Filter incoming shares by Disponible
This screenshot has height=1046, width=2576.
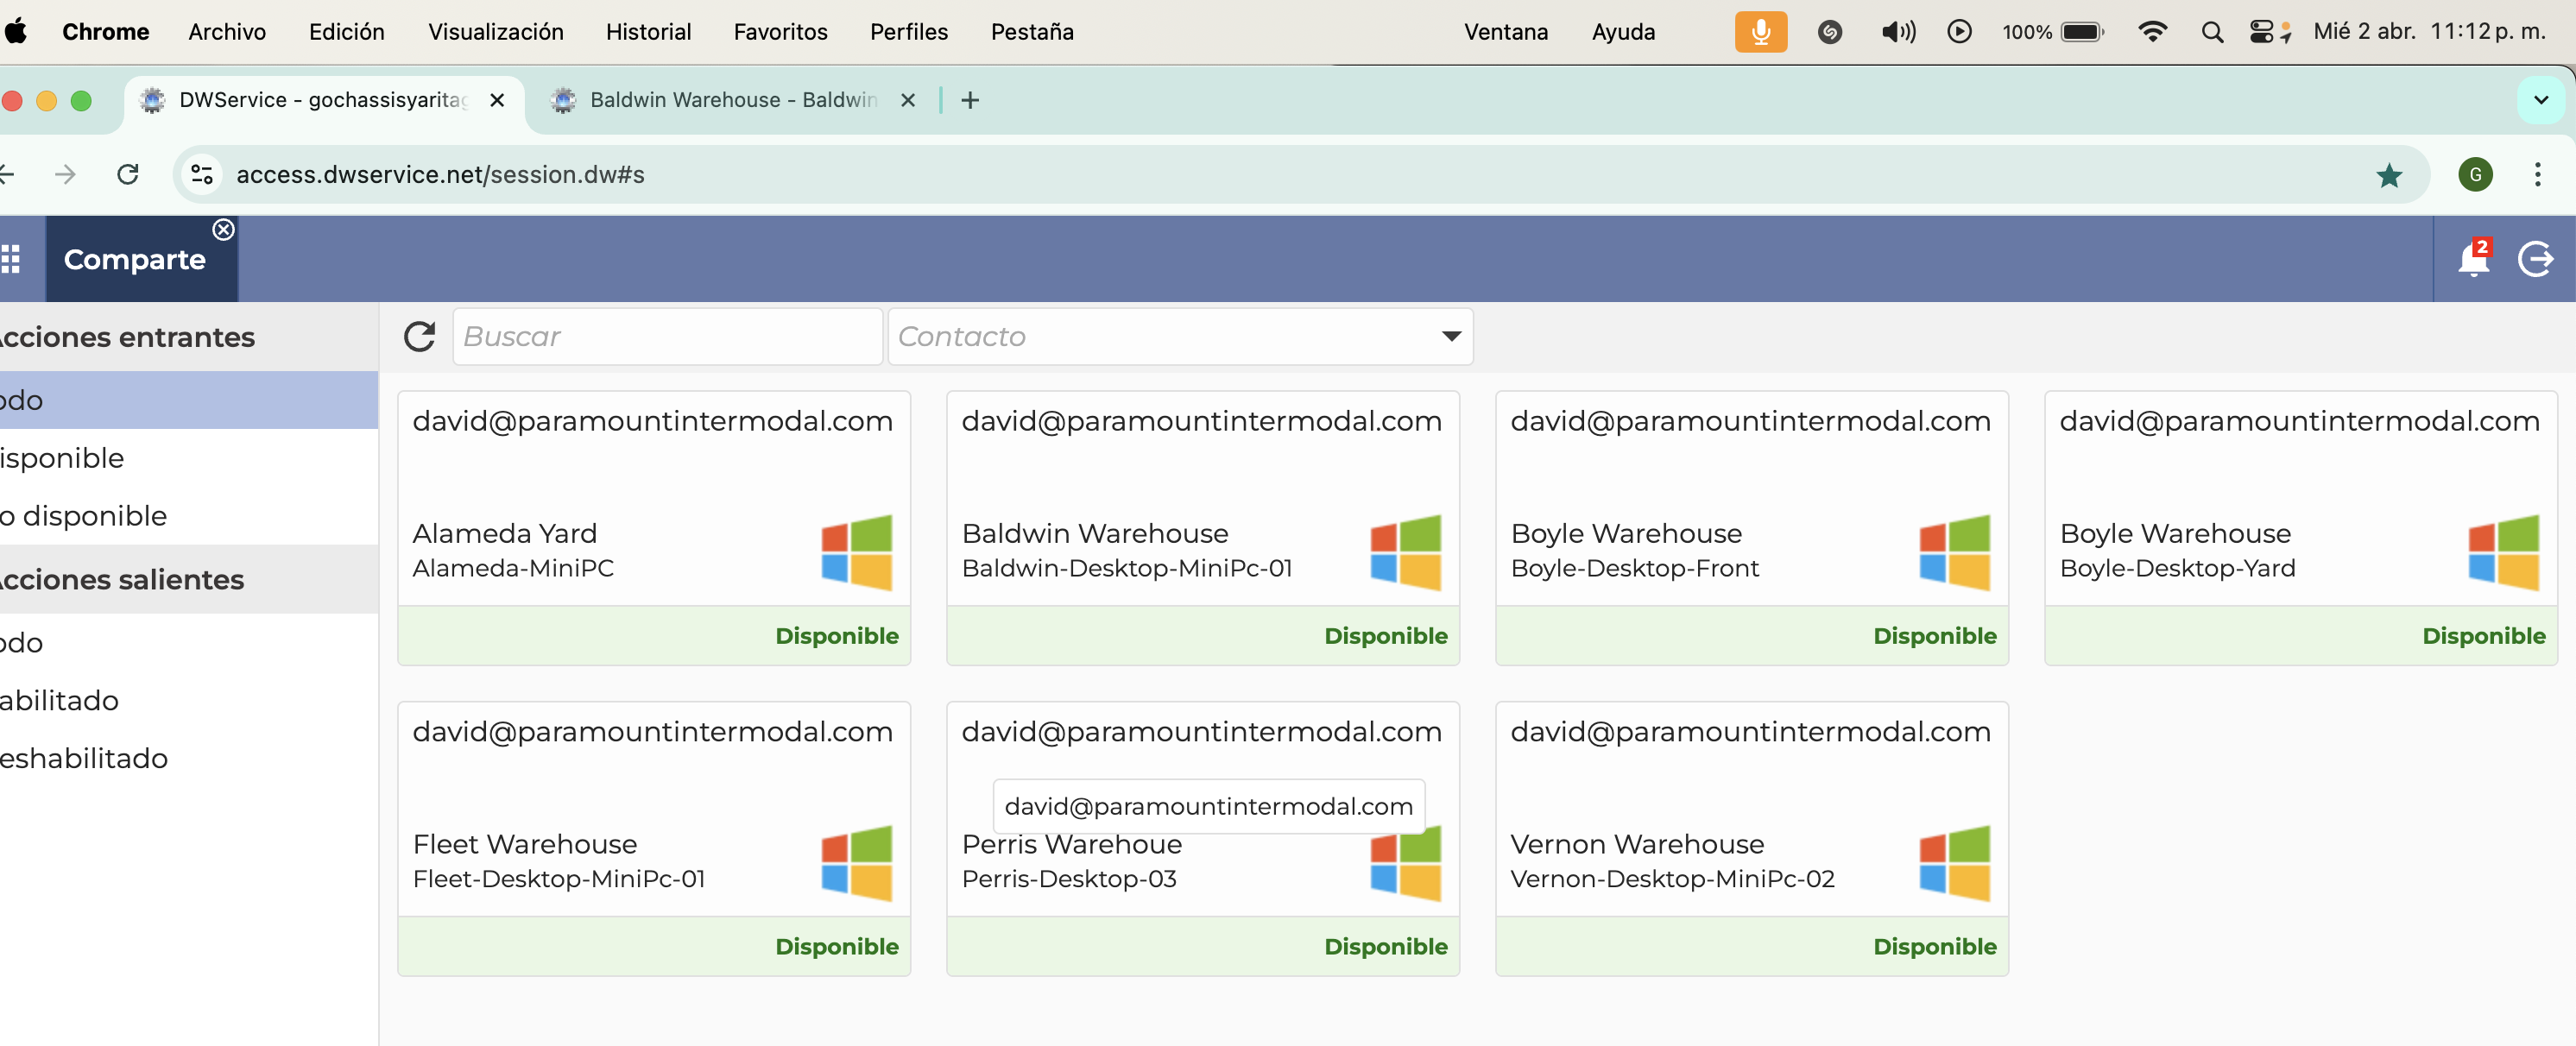click(x=189, y=458)
